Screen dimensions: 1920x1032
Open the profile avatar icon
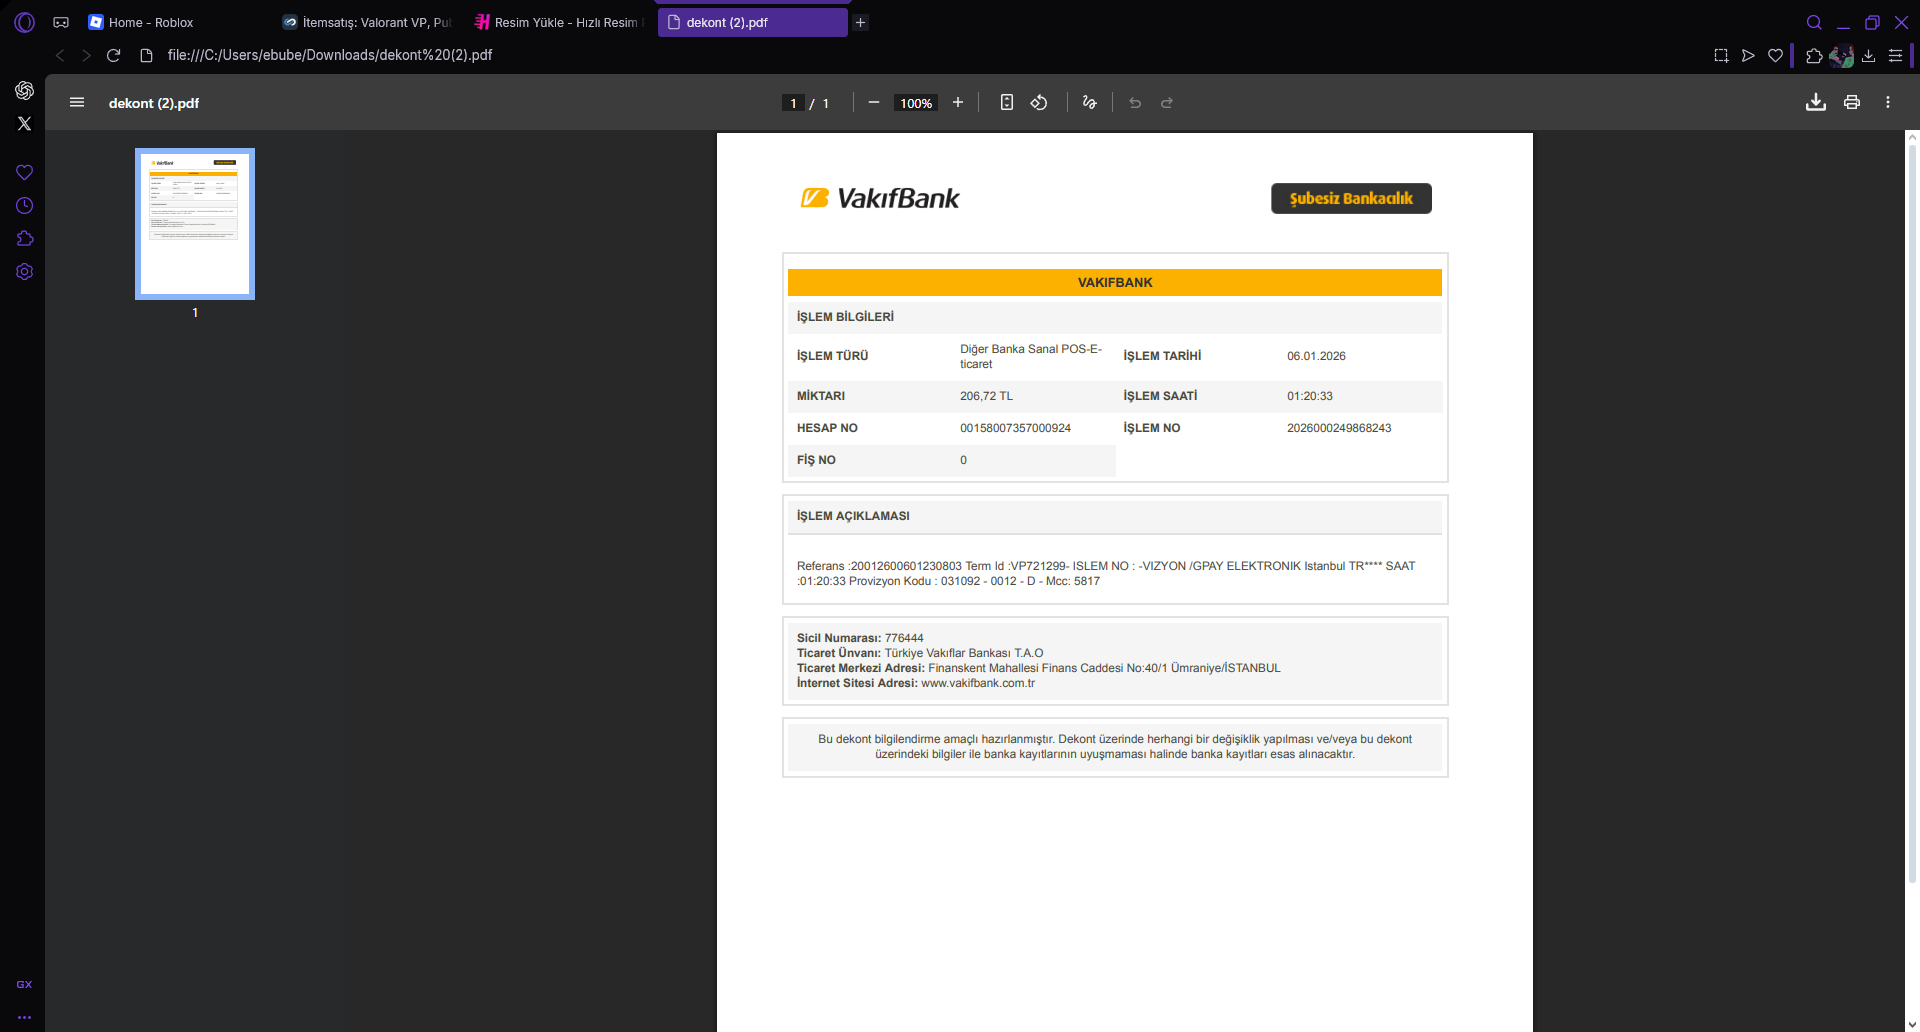[1841, 56]
